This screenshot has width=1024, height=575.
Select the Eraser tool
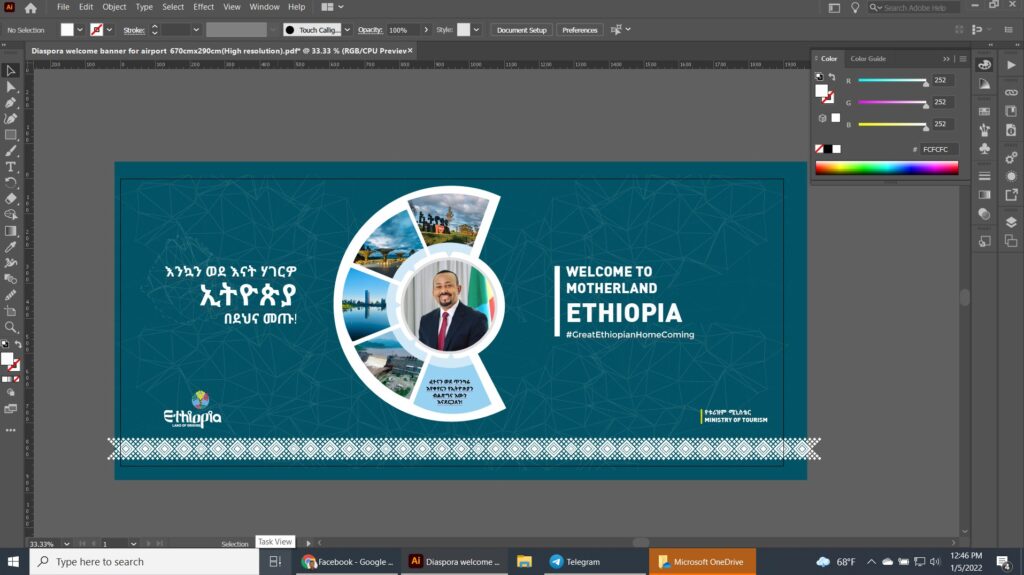tap(10, 199)
